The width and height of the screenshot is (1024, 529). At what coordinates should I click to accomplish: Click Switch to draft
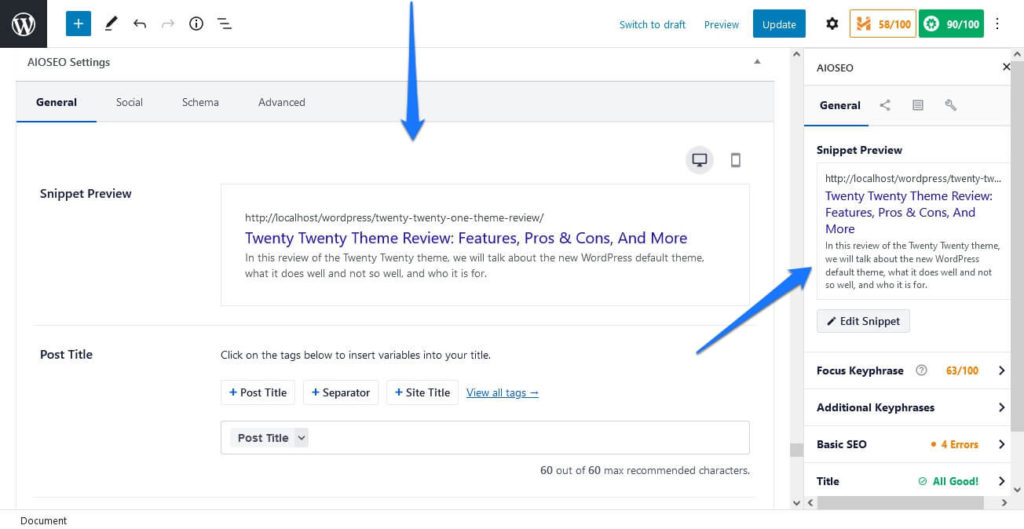pos(652,25)
